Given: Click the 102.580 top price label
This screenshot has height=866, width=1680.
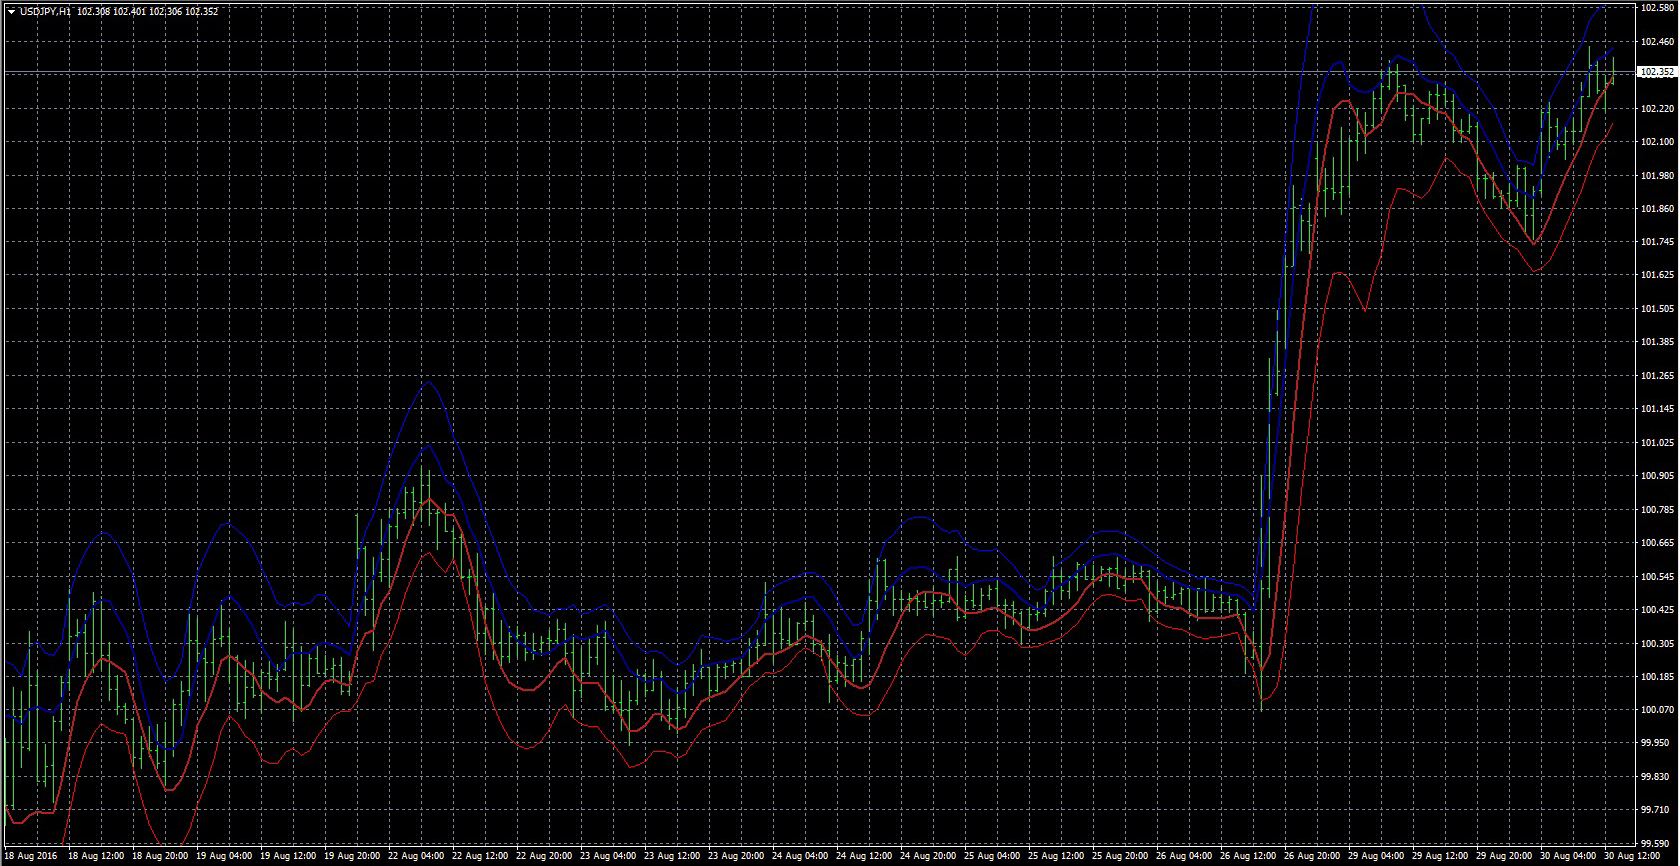Looking at the screenshot, I should pos(1657,9).
